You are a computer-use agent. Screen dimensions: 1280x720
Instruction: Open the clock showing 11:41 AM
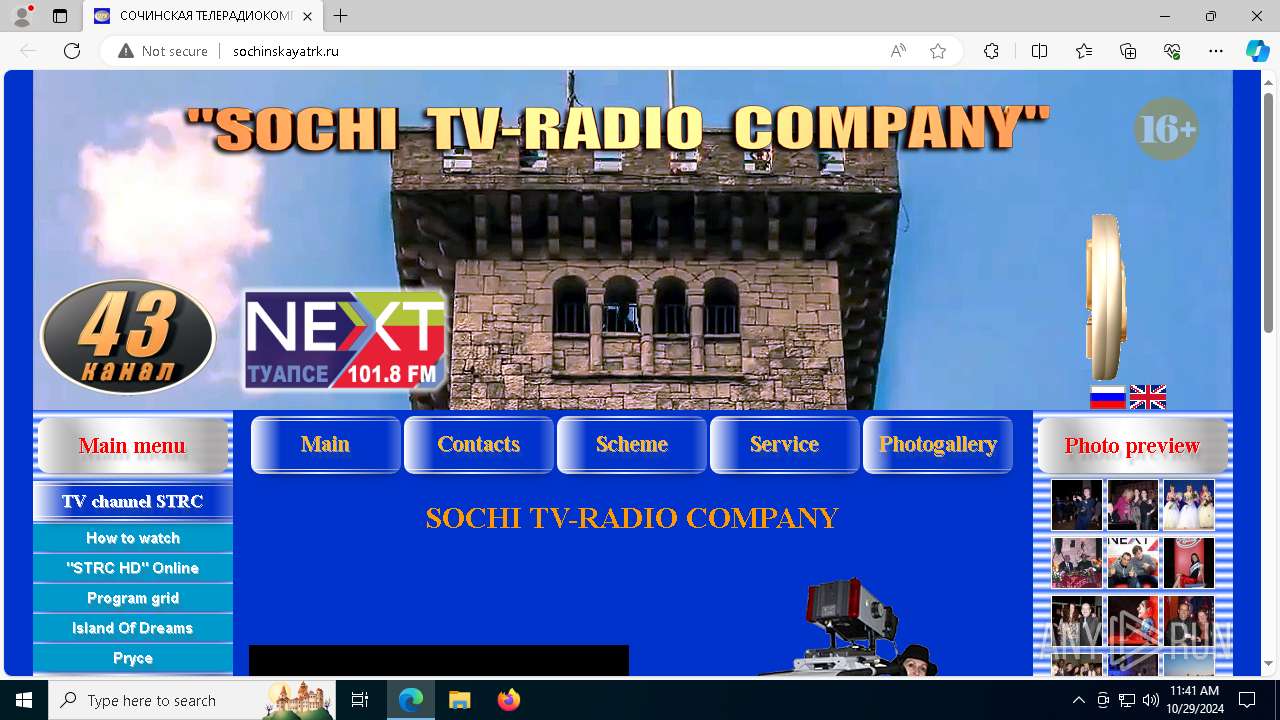click(x=1194, y=700)
